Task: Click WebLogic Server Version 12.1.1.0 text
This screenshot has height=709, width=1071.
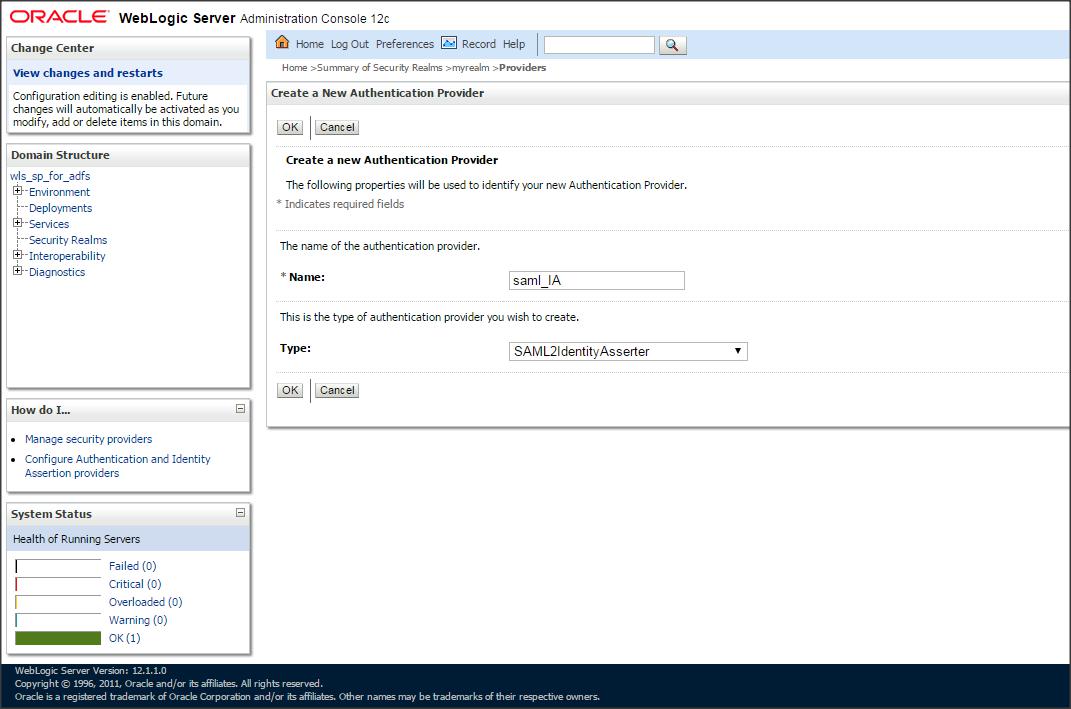Action: point(91,671)
